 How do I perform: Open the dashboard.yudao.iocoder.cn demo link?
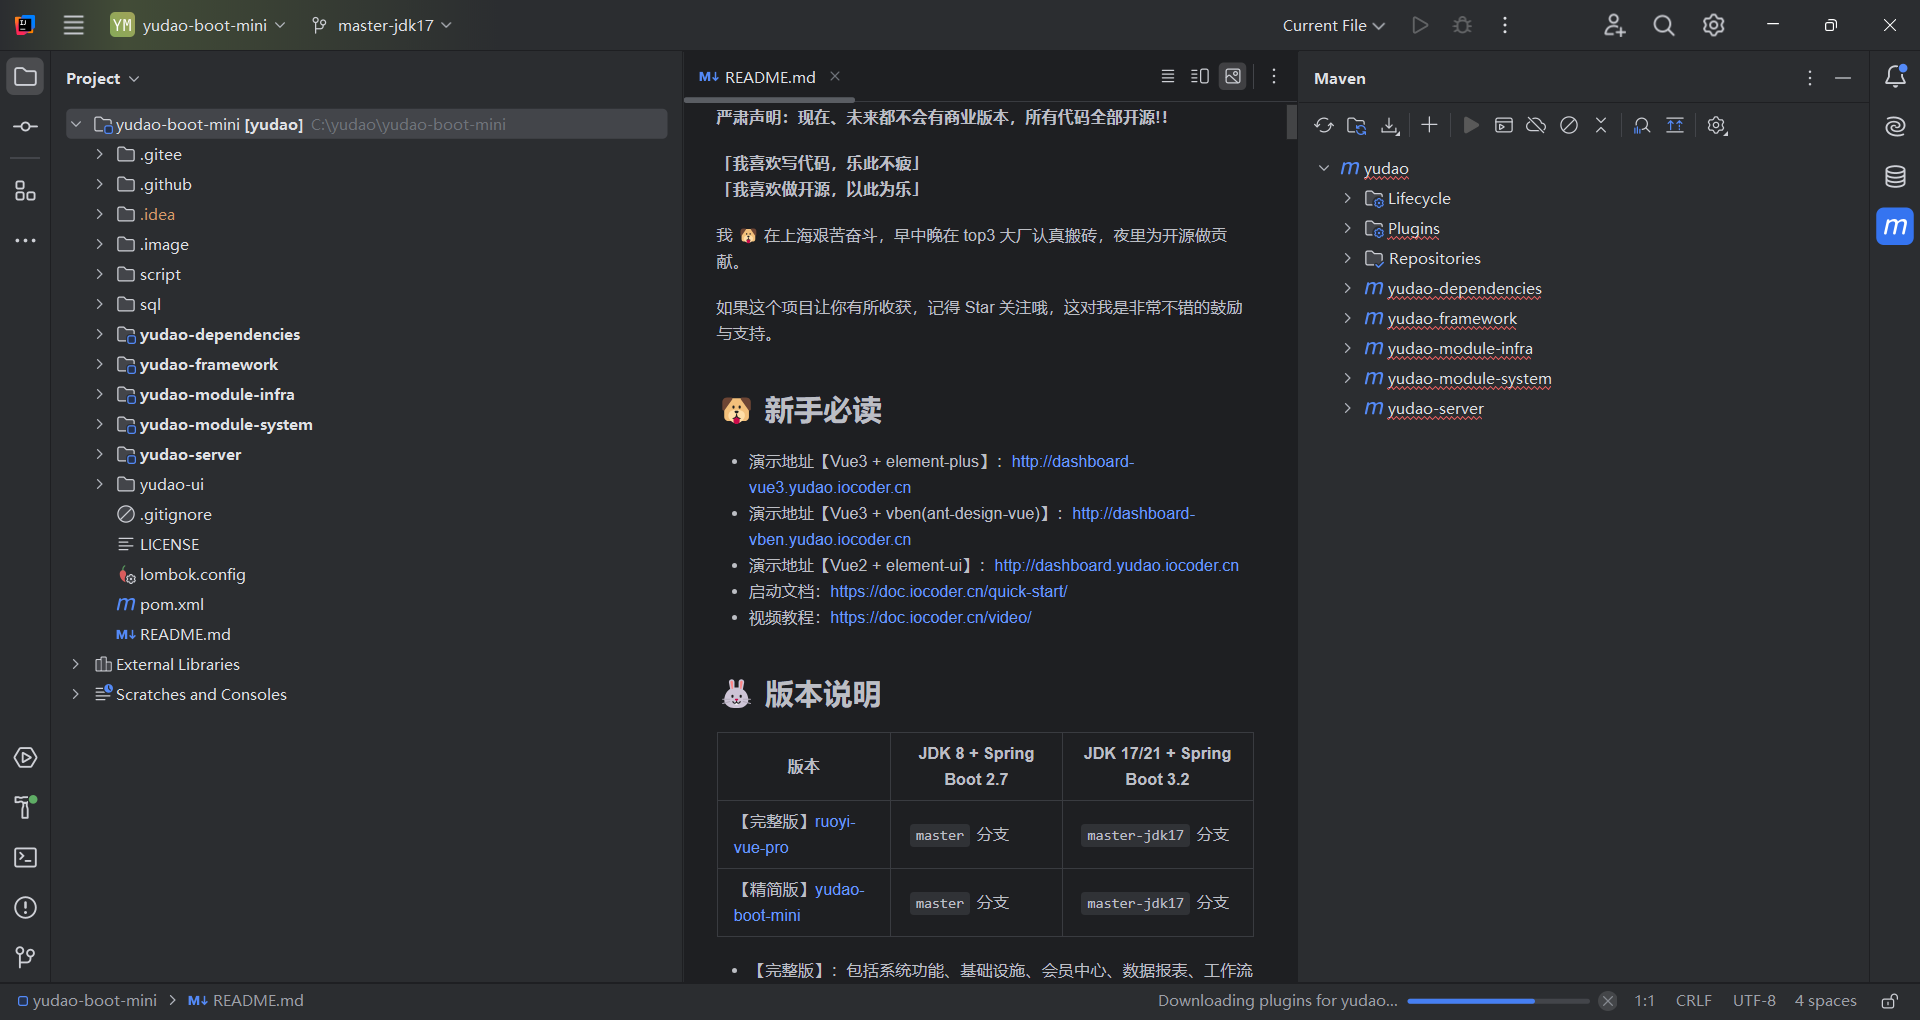coord(1116,566)
